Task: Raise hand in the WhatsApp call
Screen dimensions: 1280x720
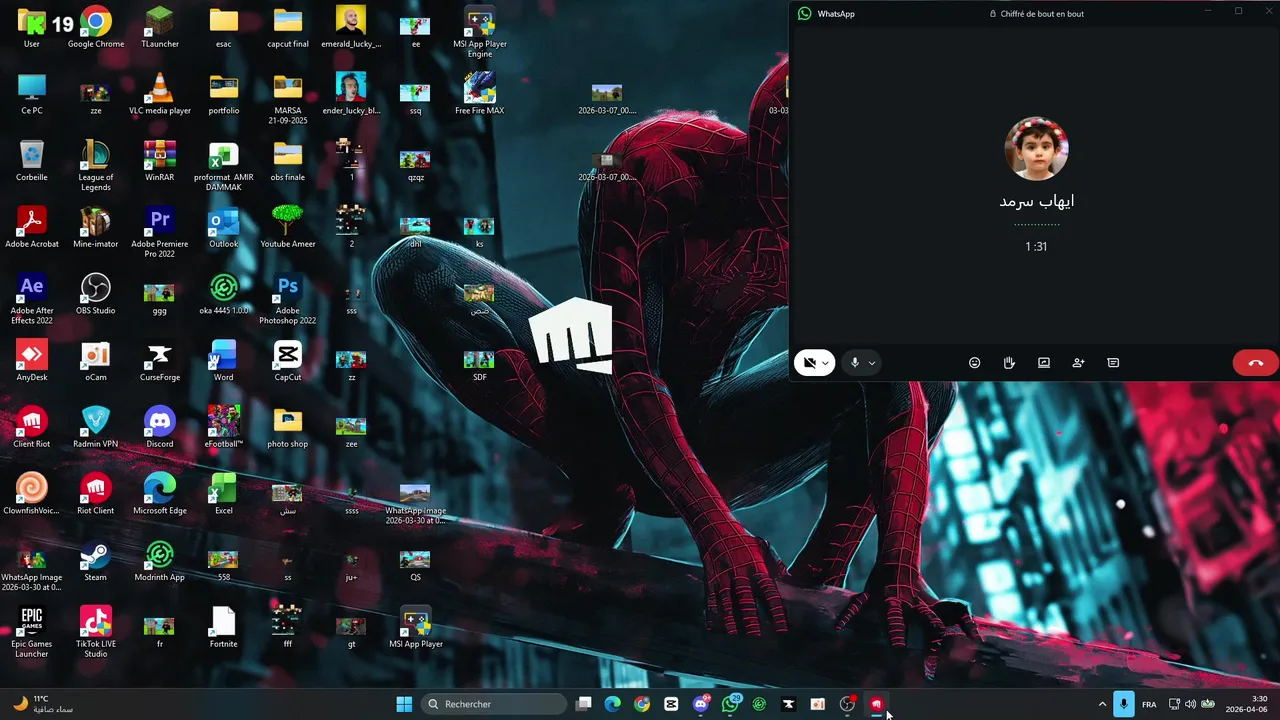Action: (1009, 363)
